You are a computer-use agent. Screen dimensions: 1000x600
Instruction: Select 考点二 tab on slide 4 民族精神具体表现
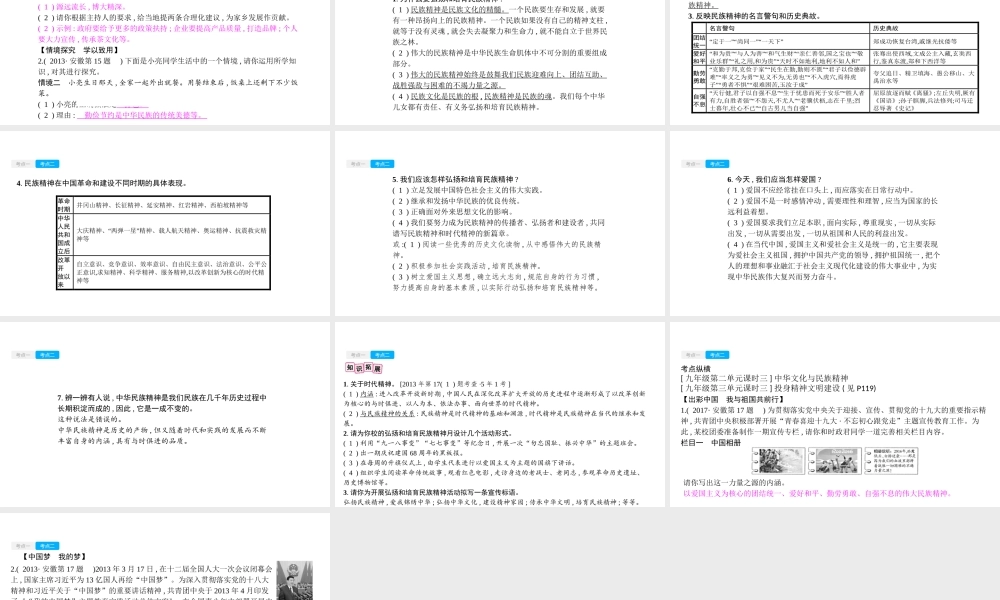(47, 164)
